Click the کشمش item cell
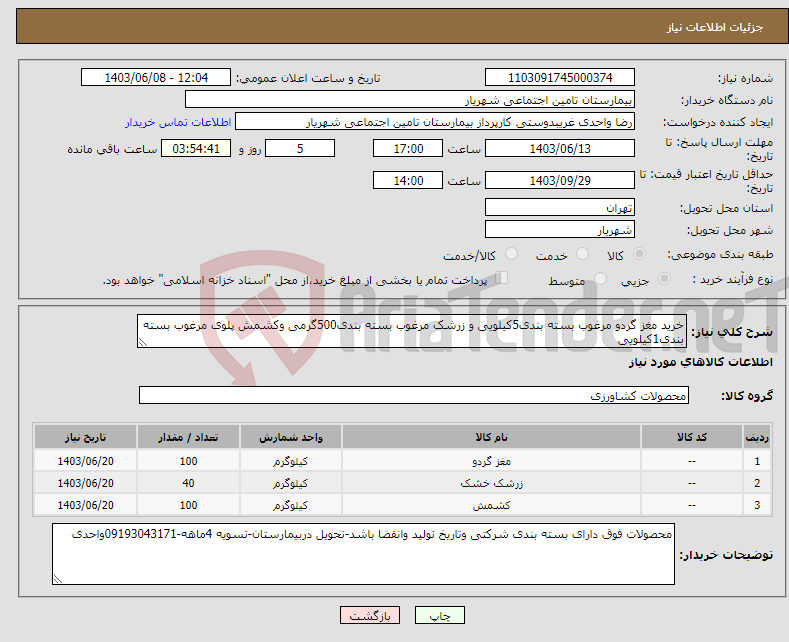Screen dimensions: 789x642 coord(491,505)
